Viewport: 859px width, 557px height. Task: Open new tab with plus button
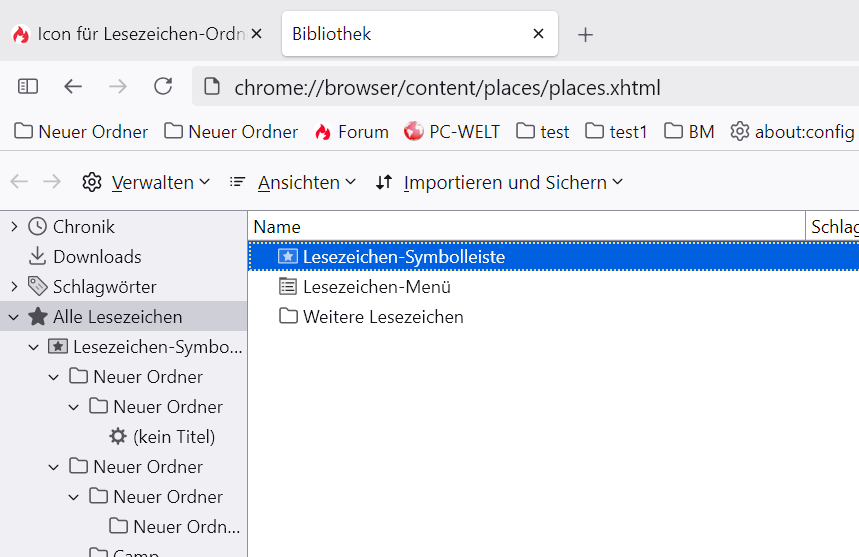tap(586, 35)
